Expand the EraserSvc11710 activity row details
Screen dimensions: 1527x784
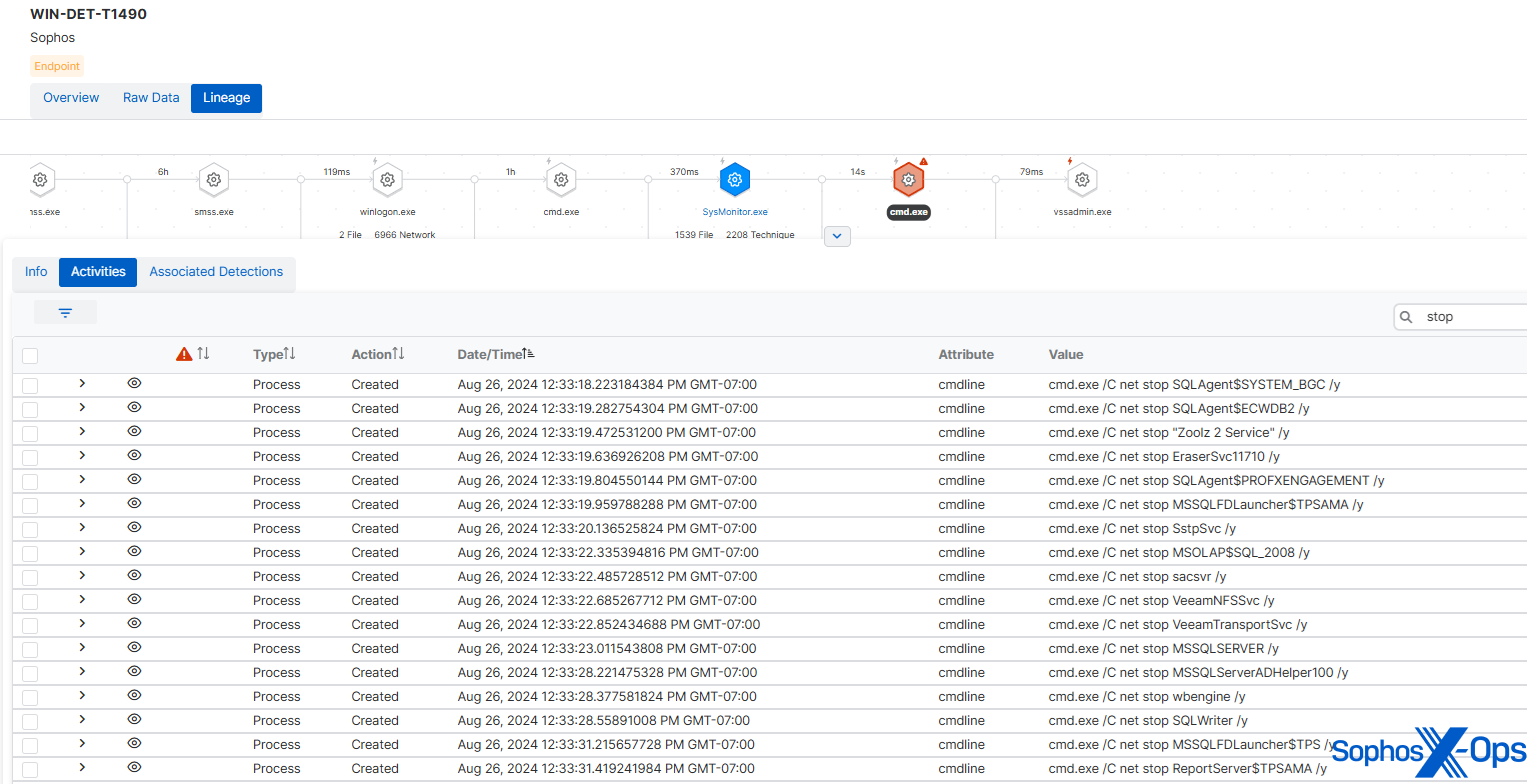click(82, 455)
